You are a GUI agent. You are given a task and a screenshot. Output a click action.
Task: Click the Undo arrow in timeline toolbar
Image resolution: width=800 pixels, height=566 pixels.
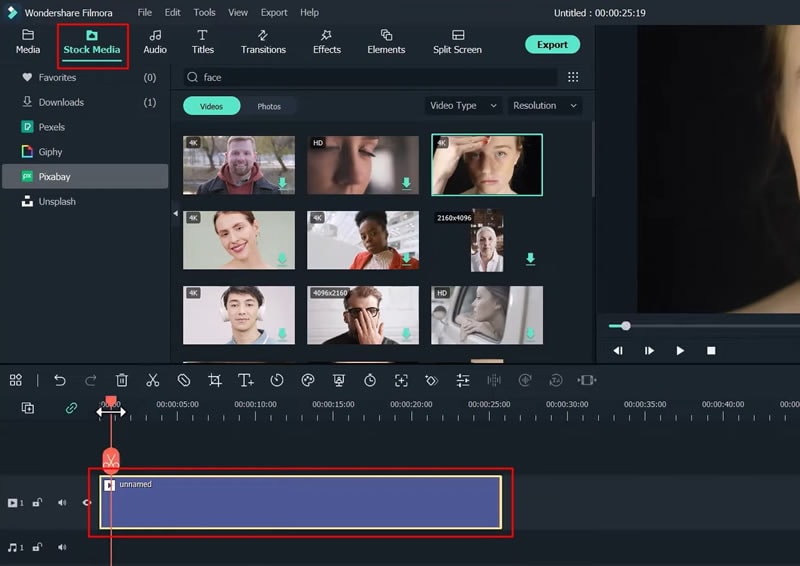(60, 380)
